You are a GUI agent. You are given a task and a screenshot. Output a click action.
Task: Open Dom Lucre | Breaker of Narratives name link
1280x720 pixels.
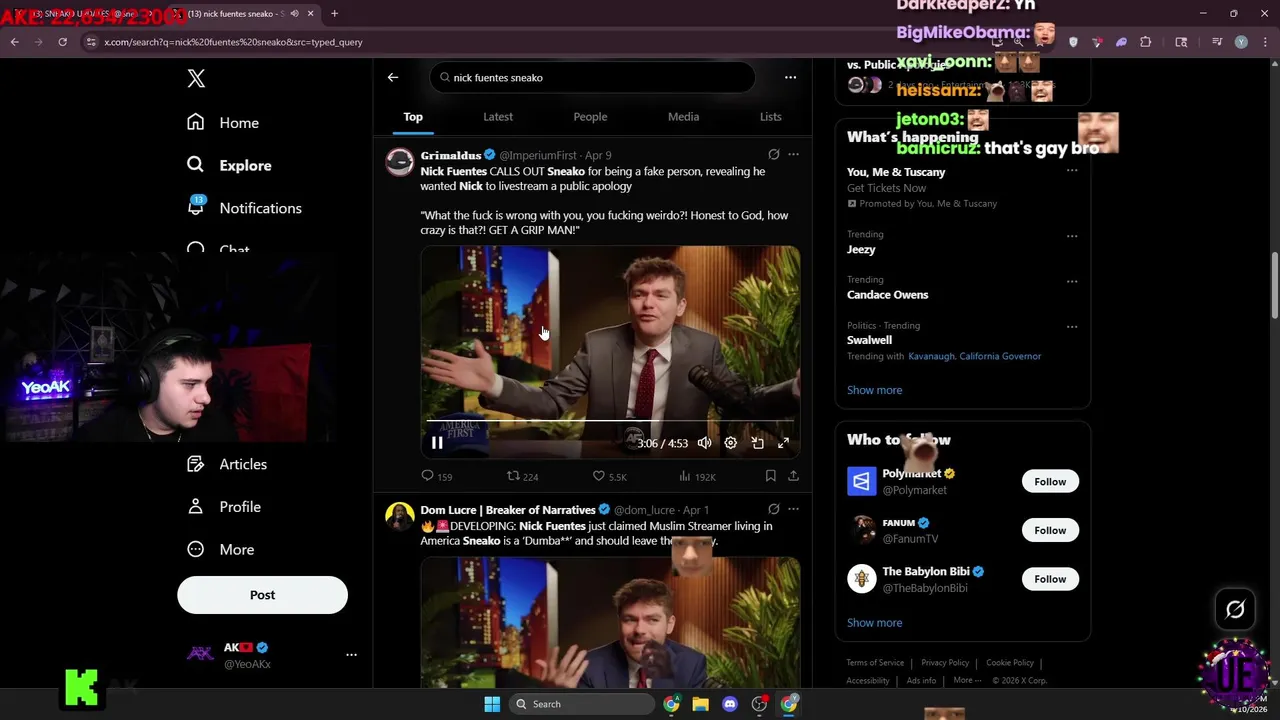(x=508, y=510)
